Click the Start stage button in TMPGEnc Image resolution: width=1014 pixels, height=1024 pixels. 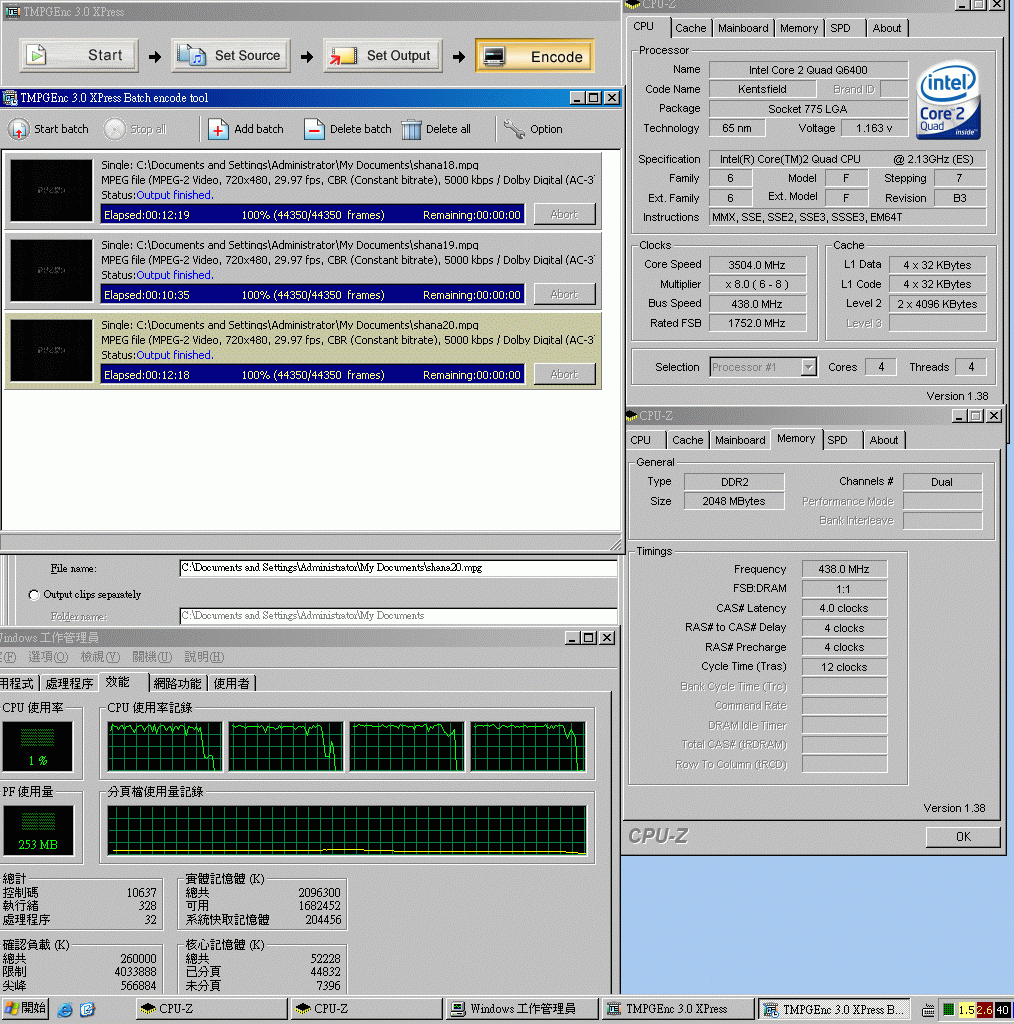(79, 56)
